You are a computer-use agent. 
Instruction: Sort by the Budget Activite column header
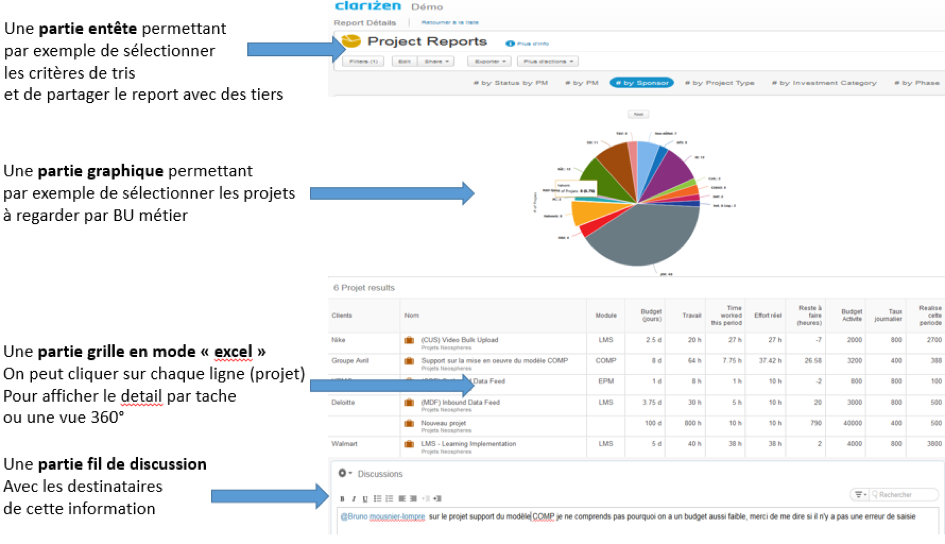tap(852, 315)
